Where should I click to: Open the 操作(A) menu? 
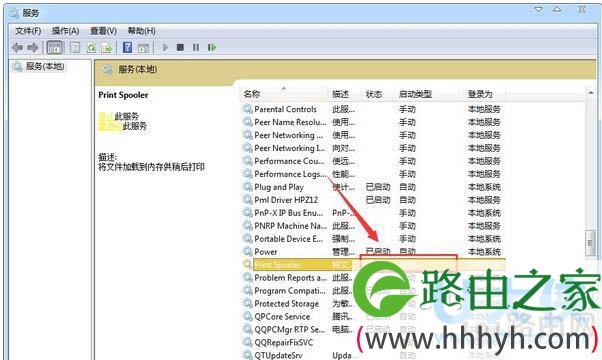(65, 31)
